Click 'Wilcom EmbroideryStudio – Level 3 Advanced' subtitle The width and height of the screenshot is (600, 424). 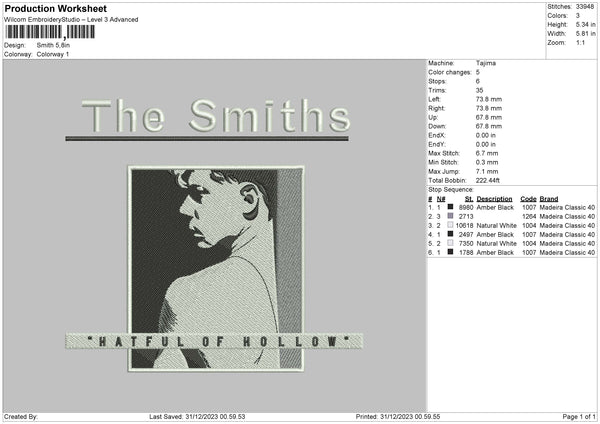[x=71, y=20]
